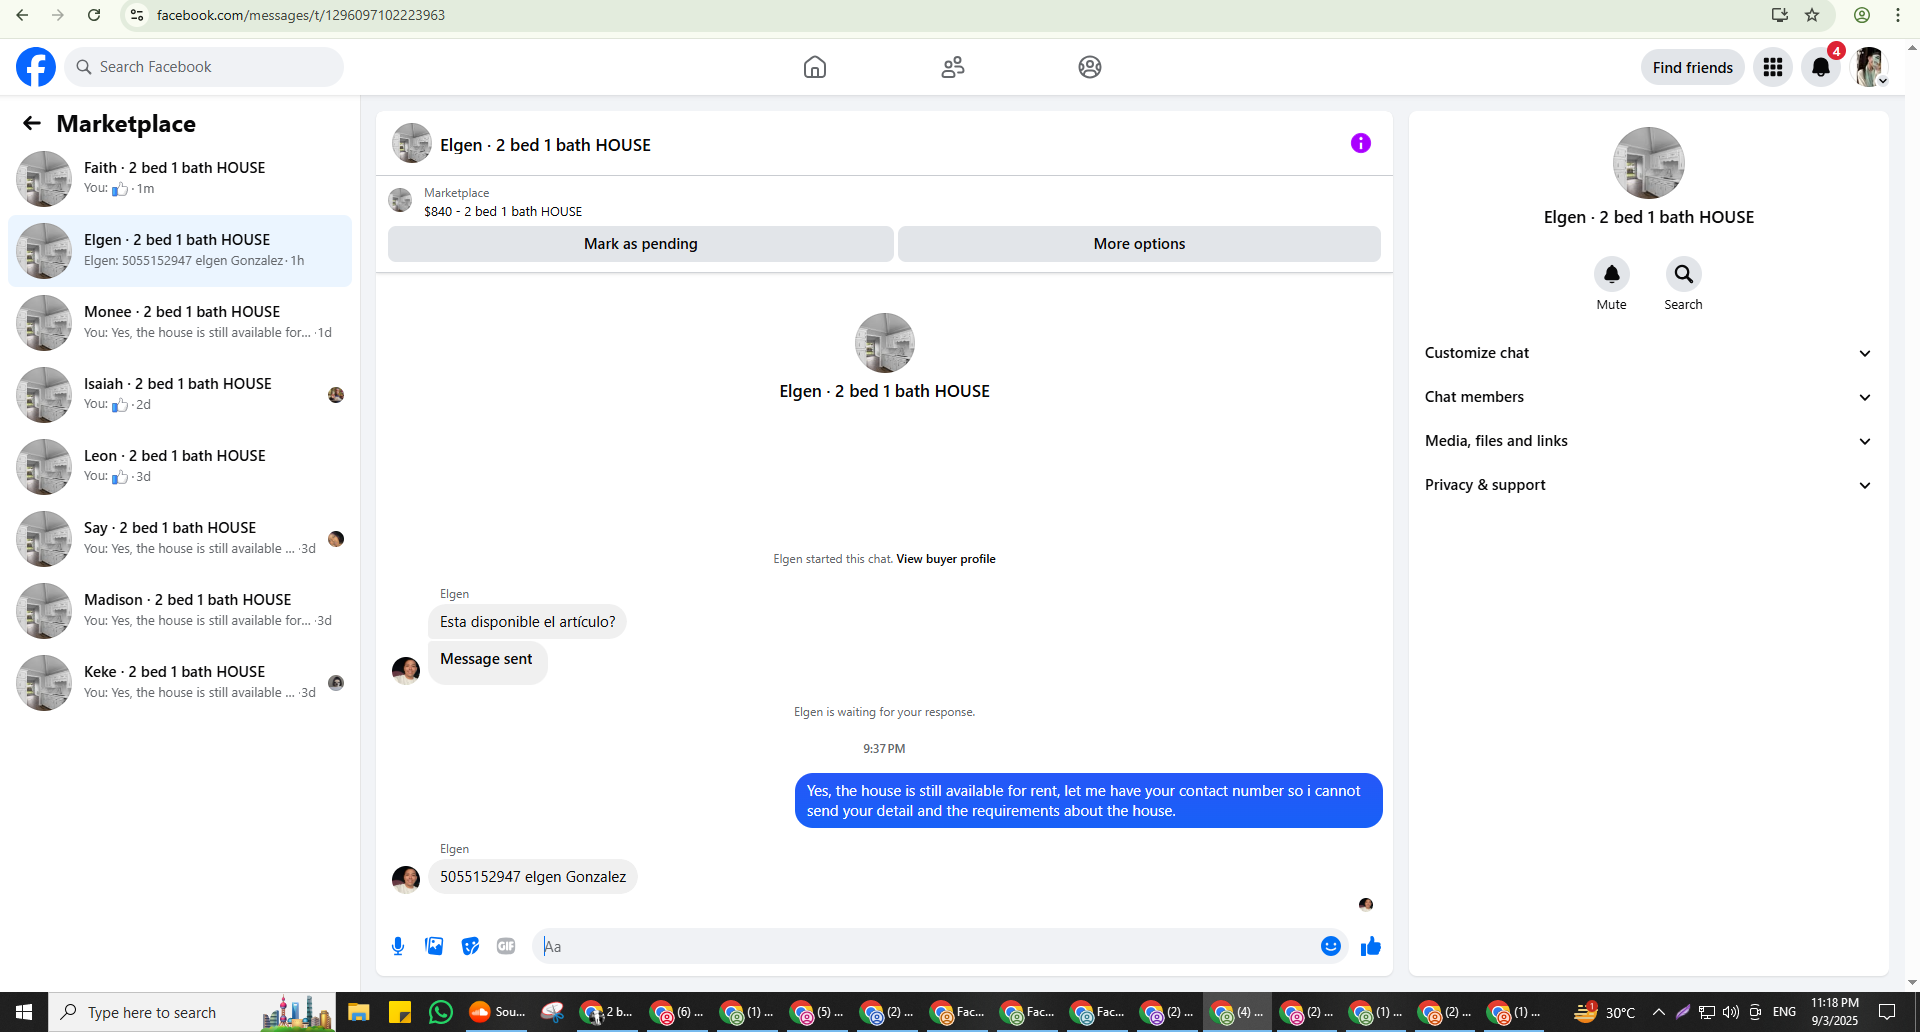Open Faith 2 bed 1 bath HOUSE chat
The image size is (1920, 1032).
click(x=180, y=179)
